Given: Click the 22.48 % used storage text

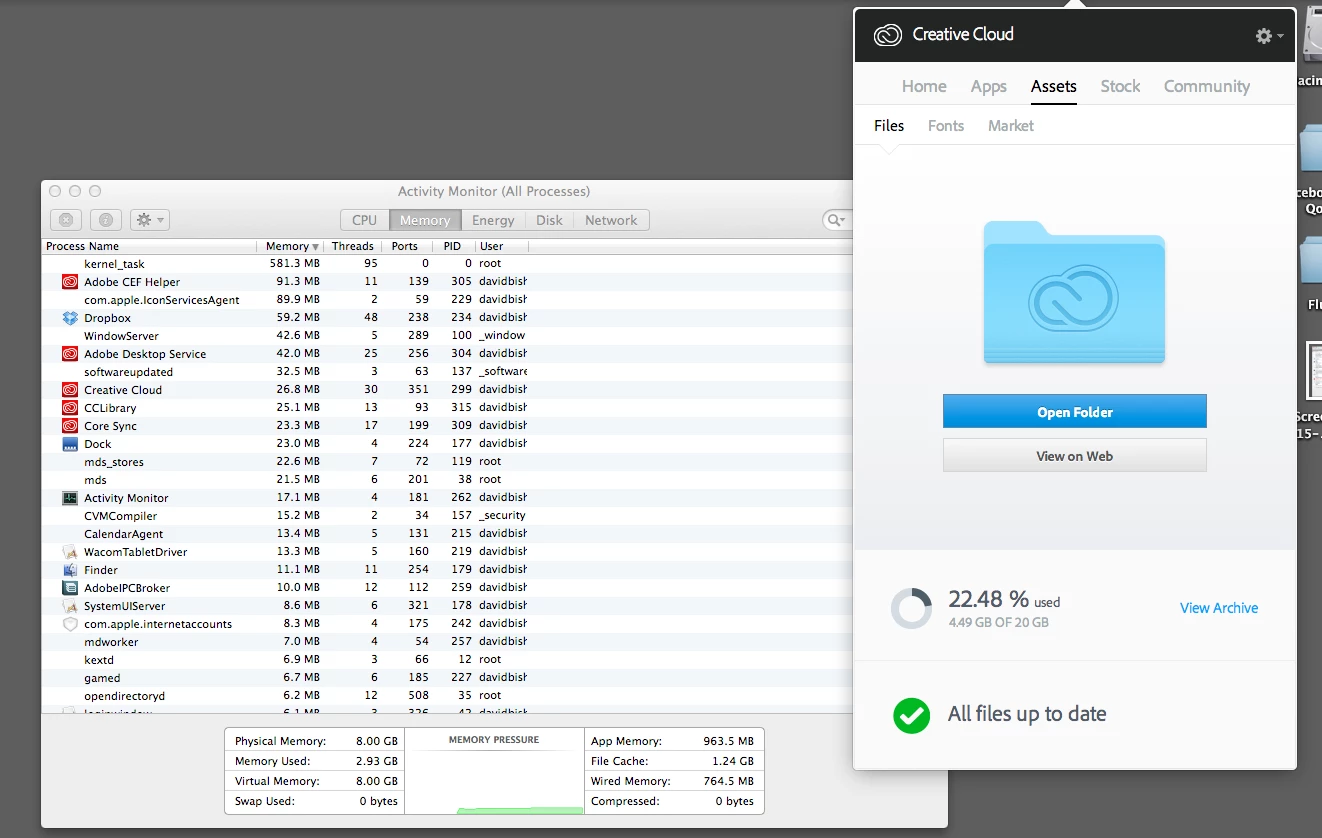Looking at the screenshot, I should pyautogui.click(x=1004, y=599).
